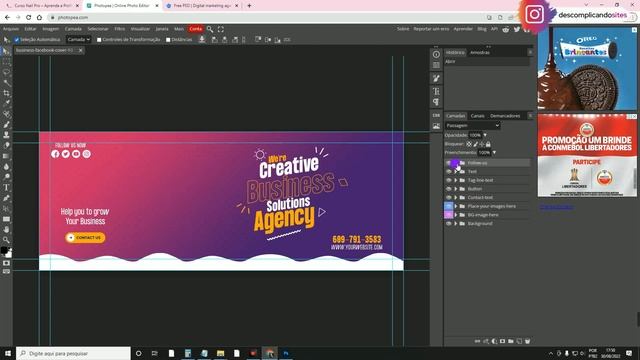Hide the Tag-line-text layer folder
The width and height of the screenshot is (640, 360).
(x=449, y=180)
